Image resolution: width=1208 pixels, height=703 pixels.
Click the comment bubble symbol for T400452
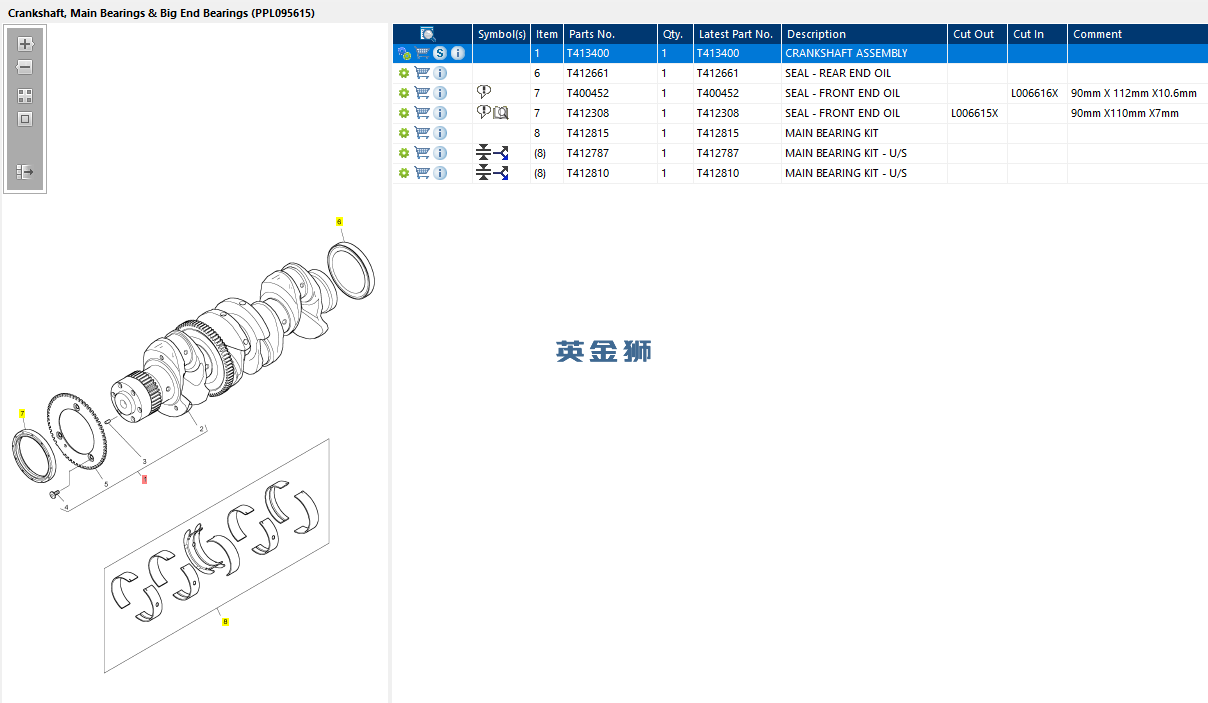(484, 92)
